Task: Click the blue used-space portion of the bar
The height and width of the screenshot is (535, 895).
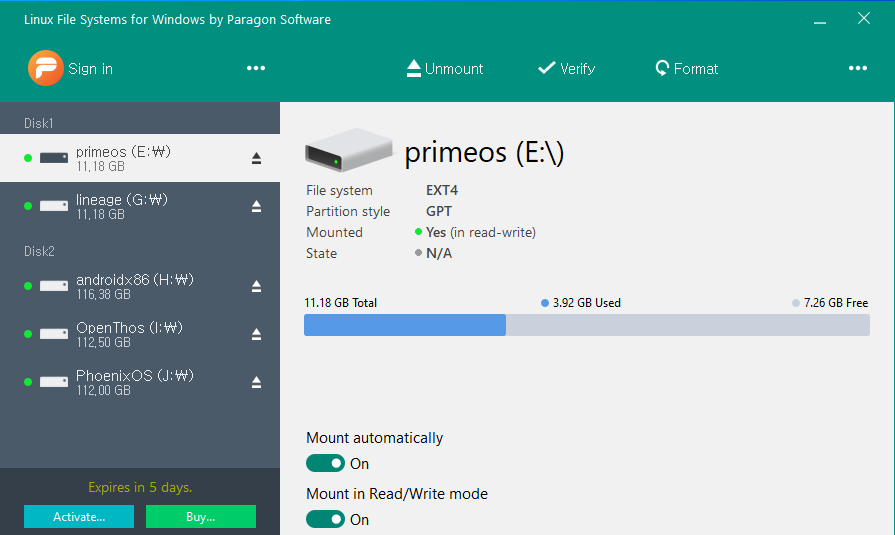Action: coord(405,325)
